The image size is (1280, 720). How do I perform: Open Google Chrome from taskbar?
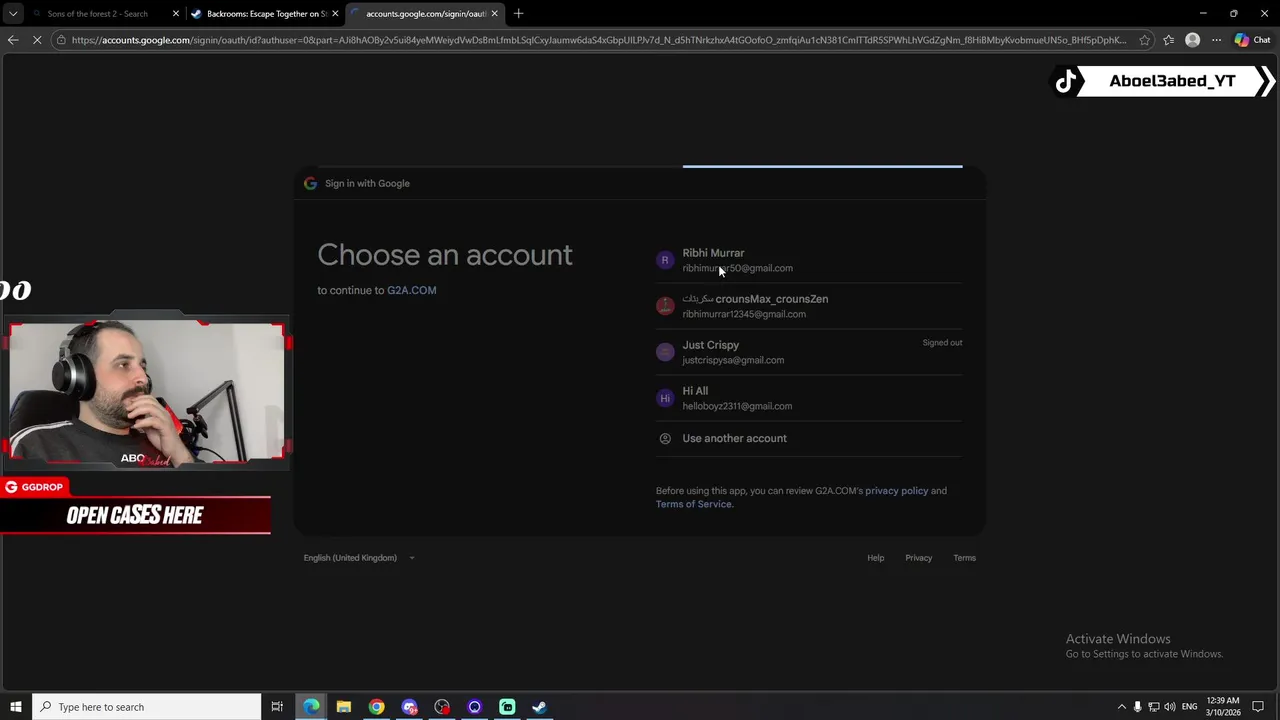[376, 707]
